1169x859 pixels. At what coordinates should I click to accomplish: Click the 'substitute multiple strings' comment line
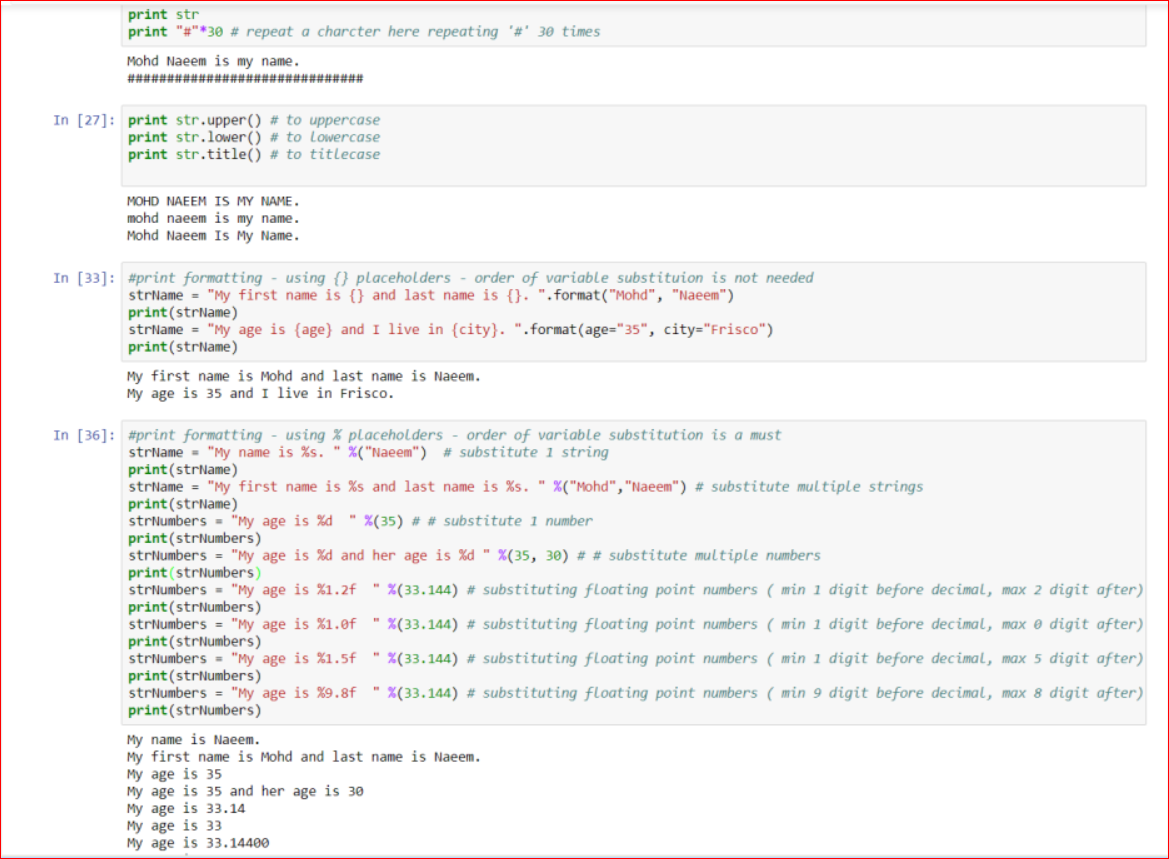coord(526,487)
